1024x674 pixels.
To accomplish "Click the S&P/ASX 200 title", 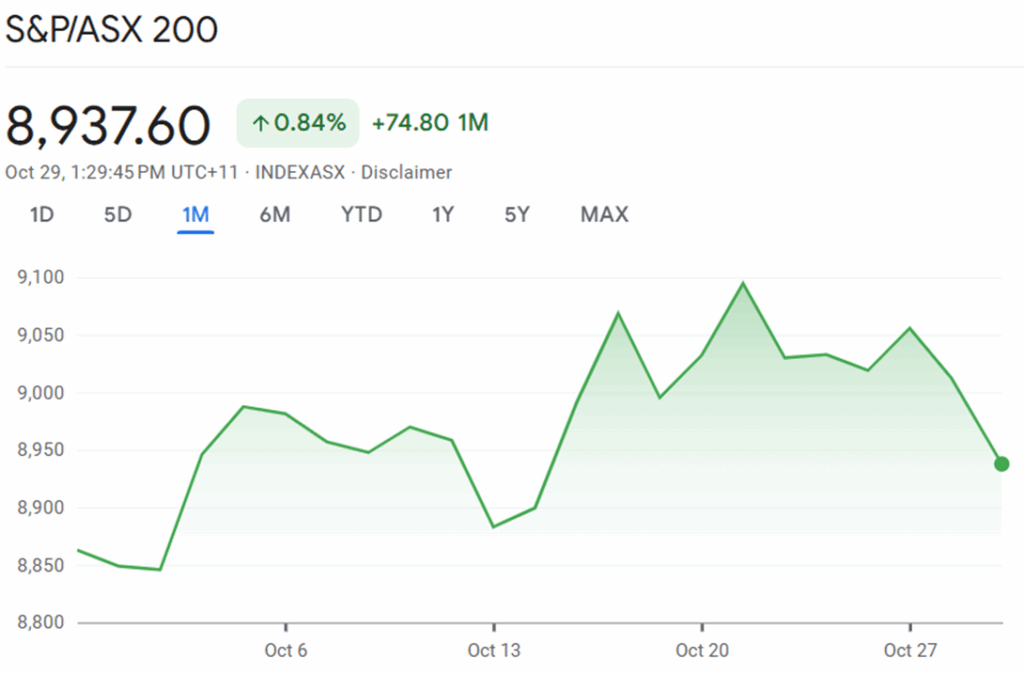I will click(112, 30).
